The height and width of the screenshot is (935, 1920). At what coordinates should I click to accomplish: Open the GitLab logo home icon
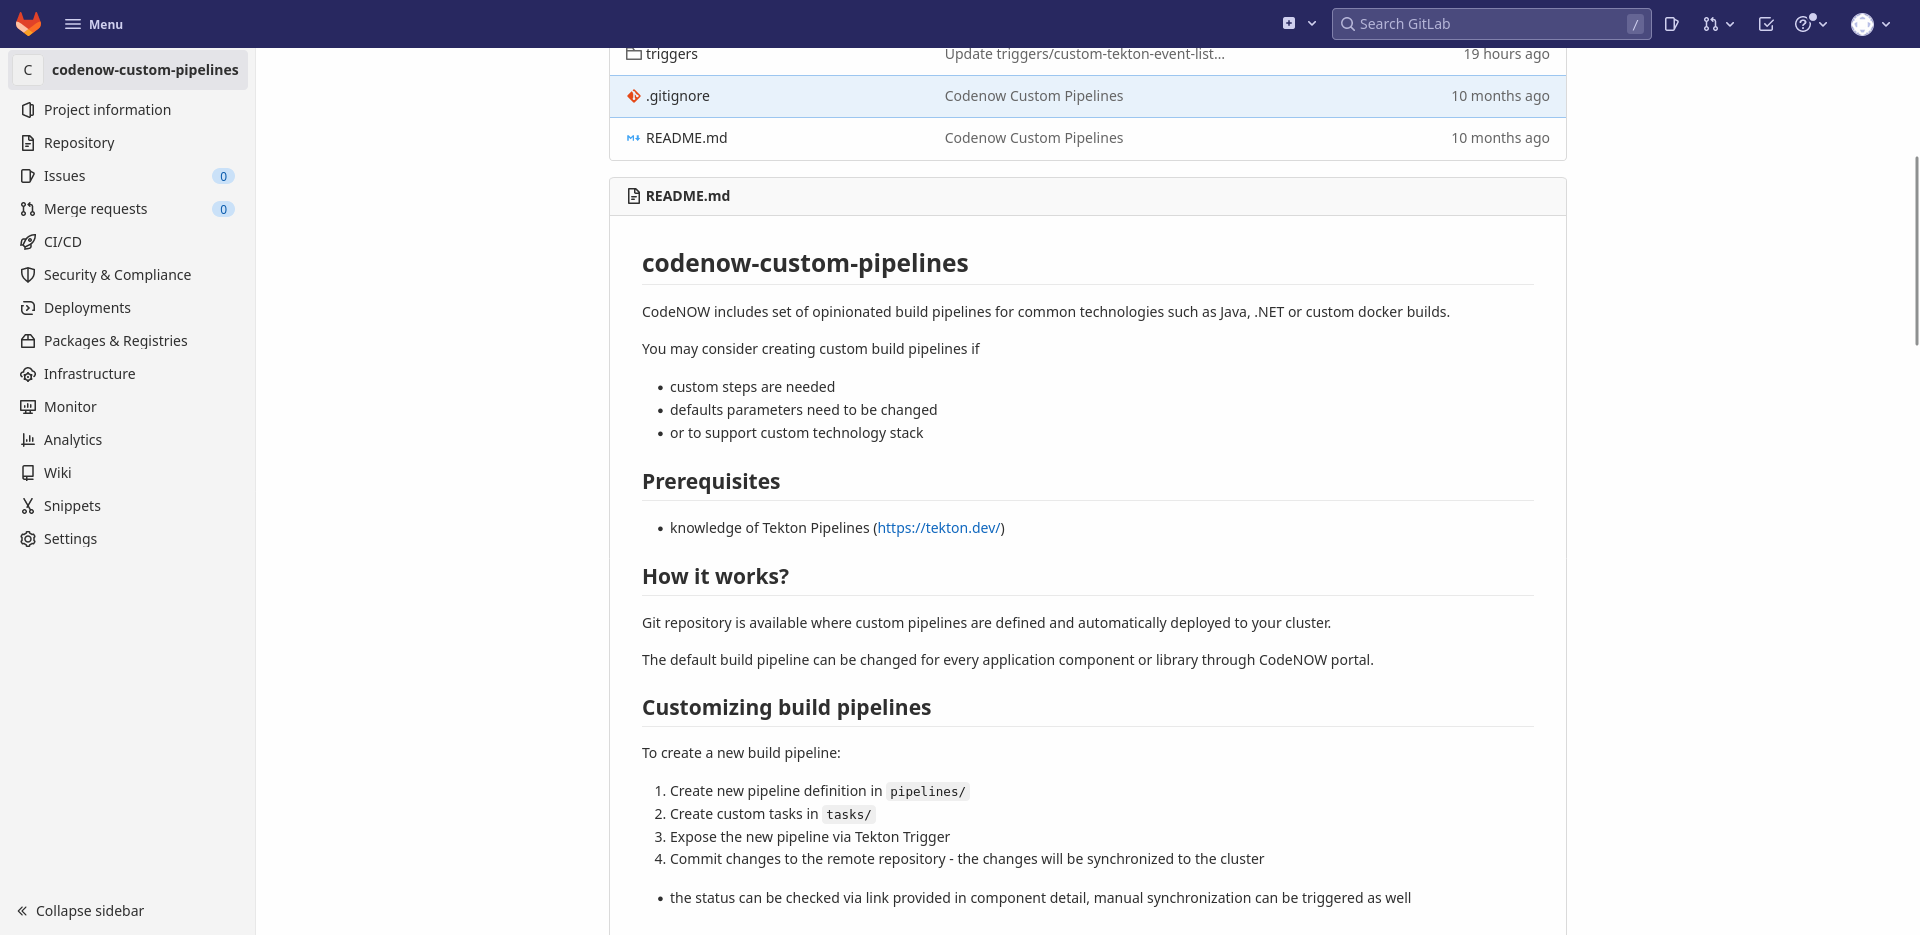point(28,24)
